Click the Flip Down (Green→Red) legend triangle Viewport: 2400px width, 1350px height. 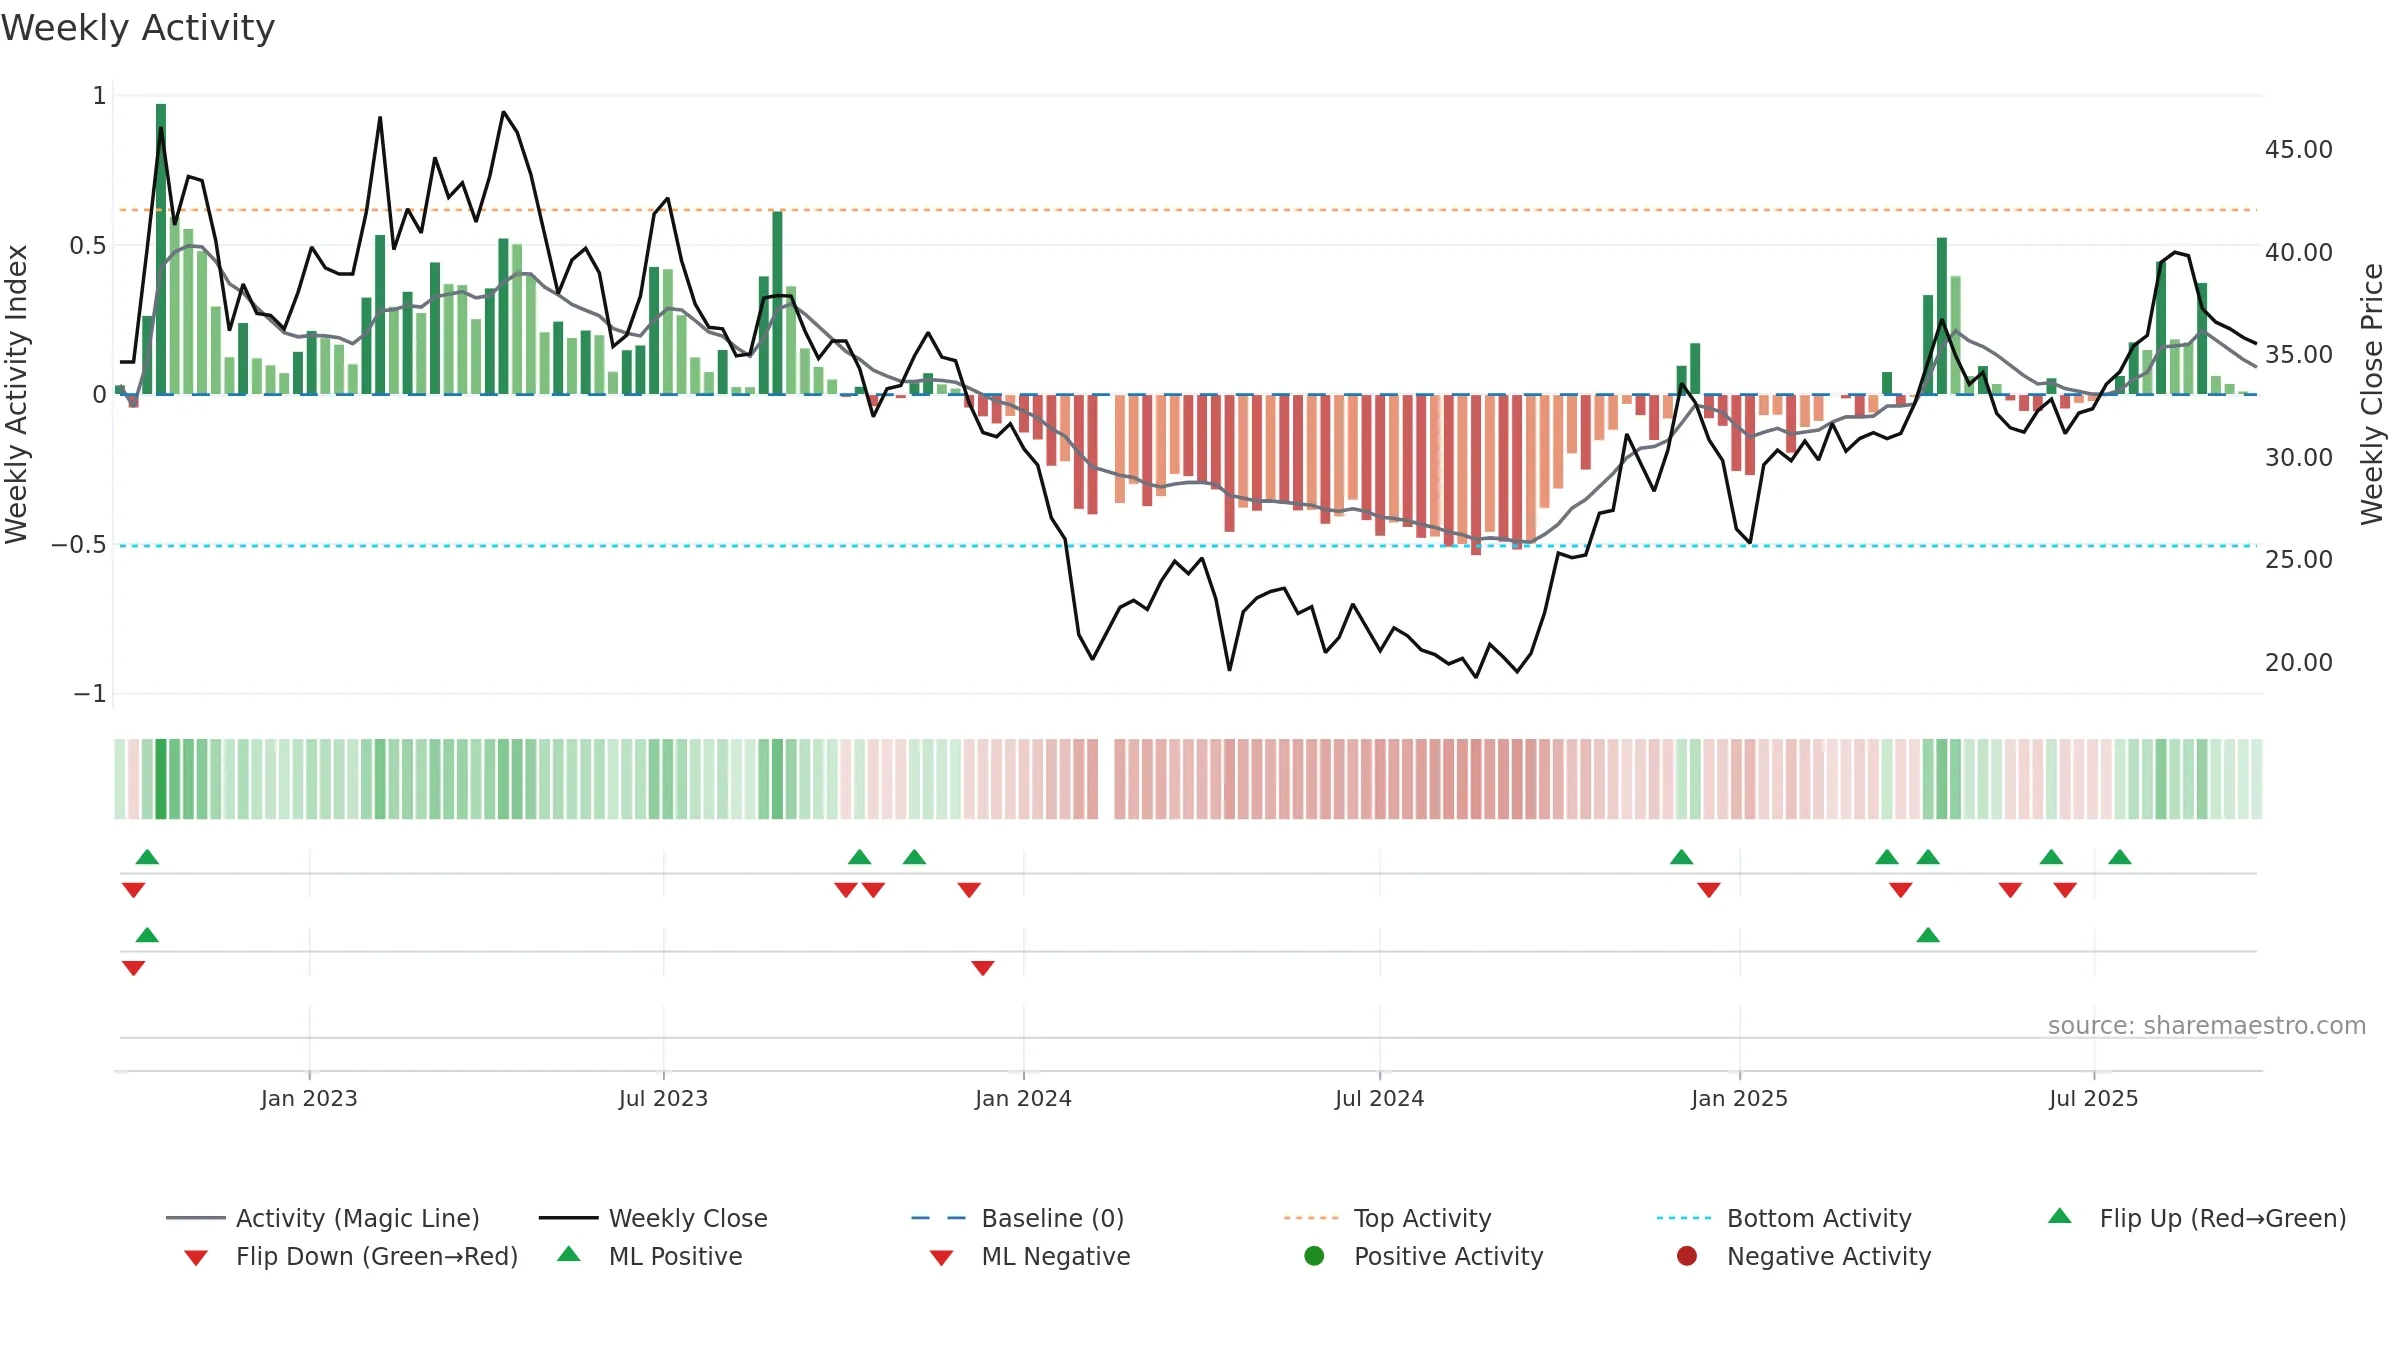[196, 1257]
